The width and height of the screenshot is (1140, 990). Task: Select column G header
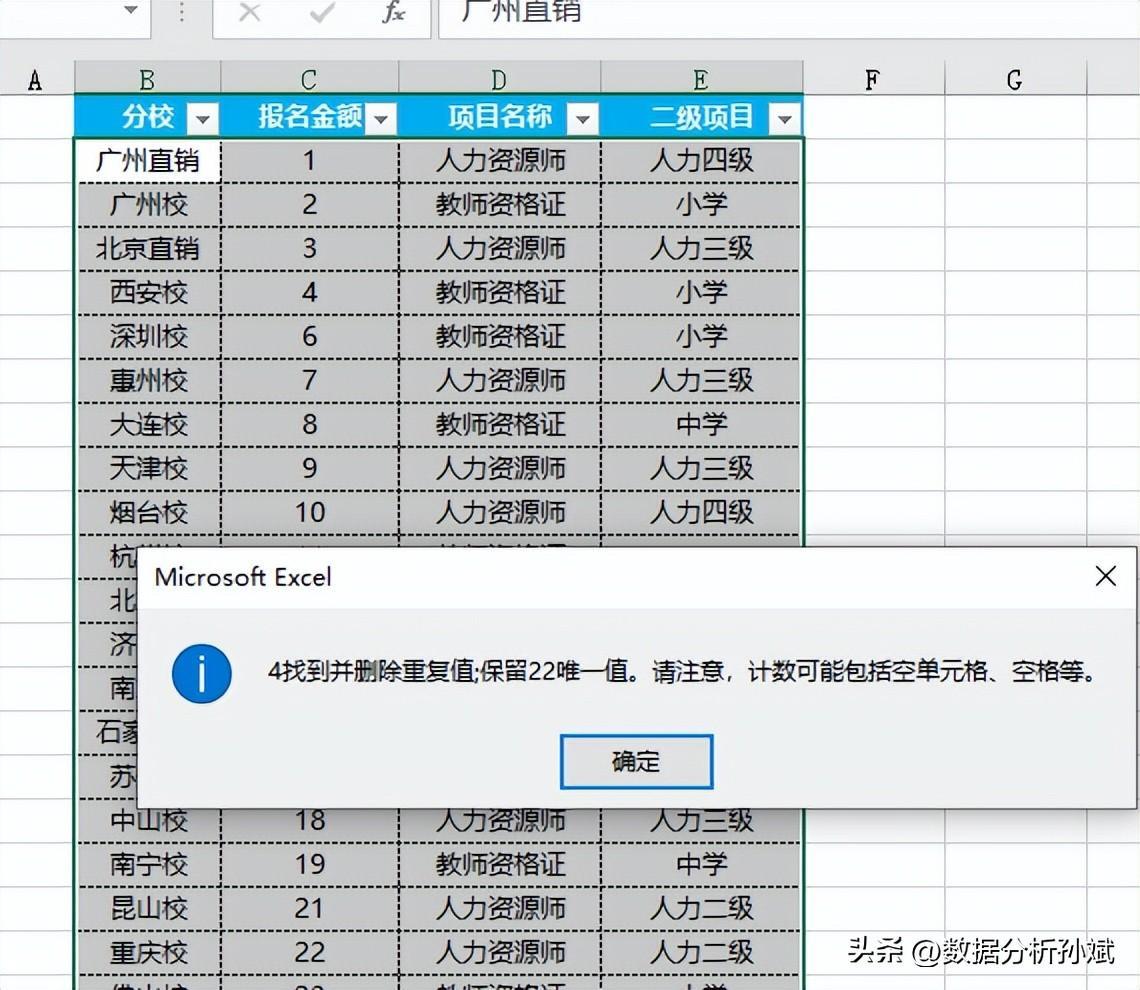1014,80
